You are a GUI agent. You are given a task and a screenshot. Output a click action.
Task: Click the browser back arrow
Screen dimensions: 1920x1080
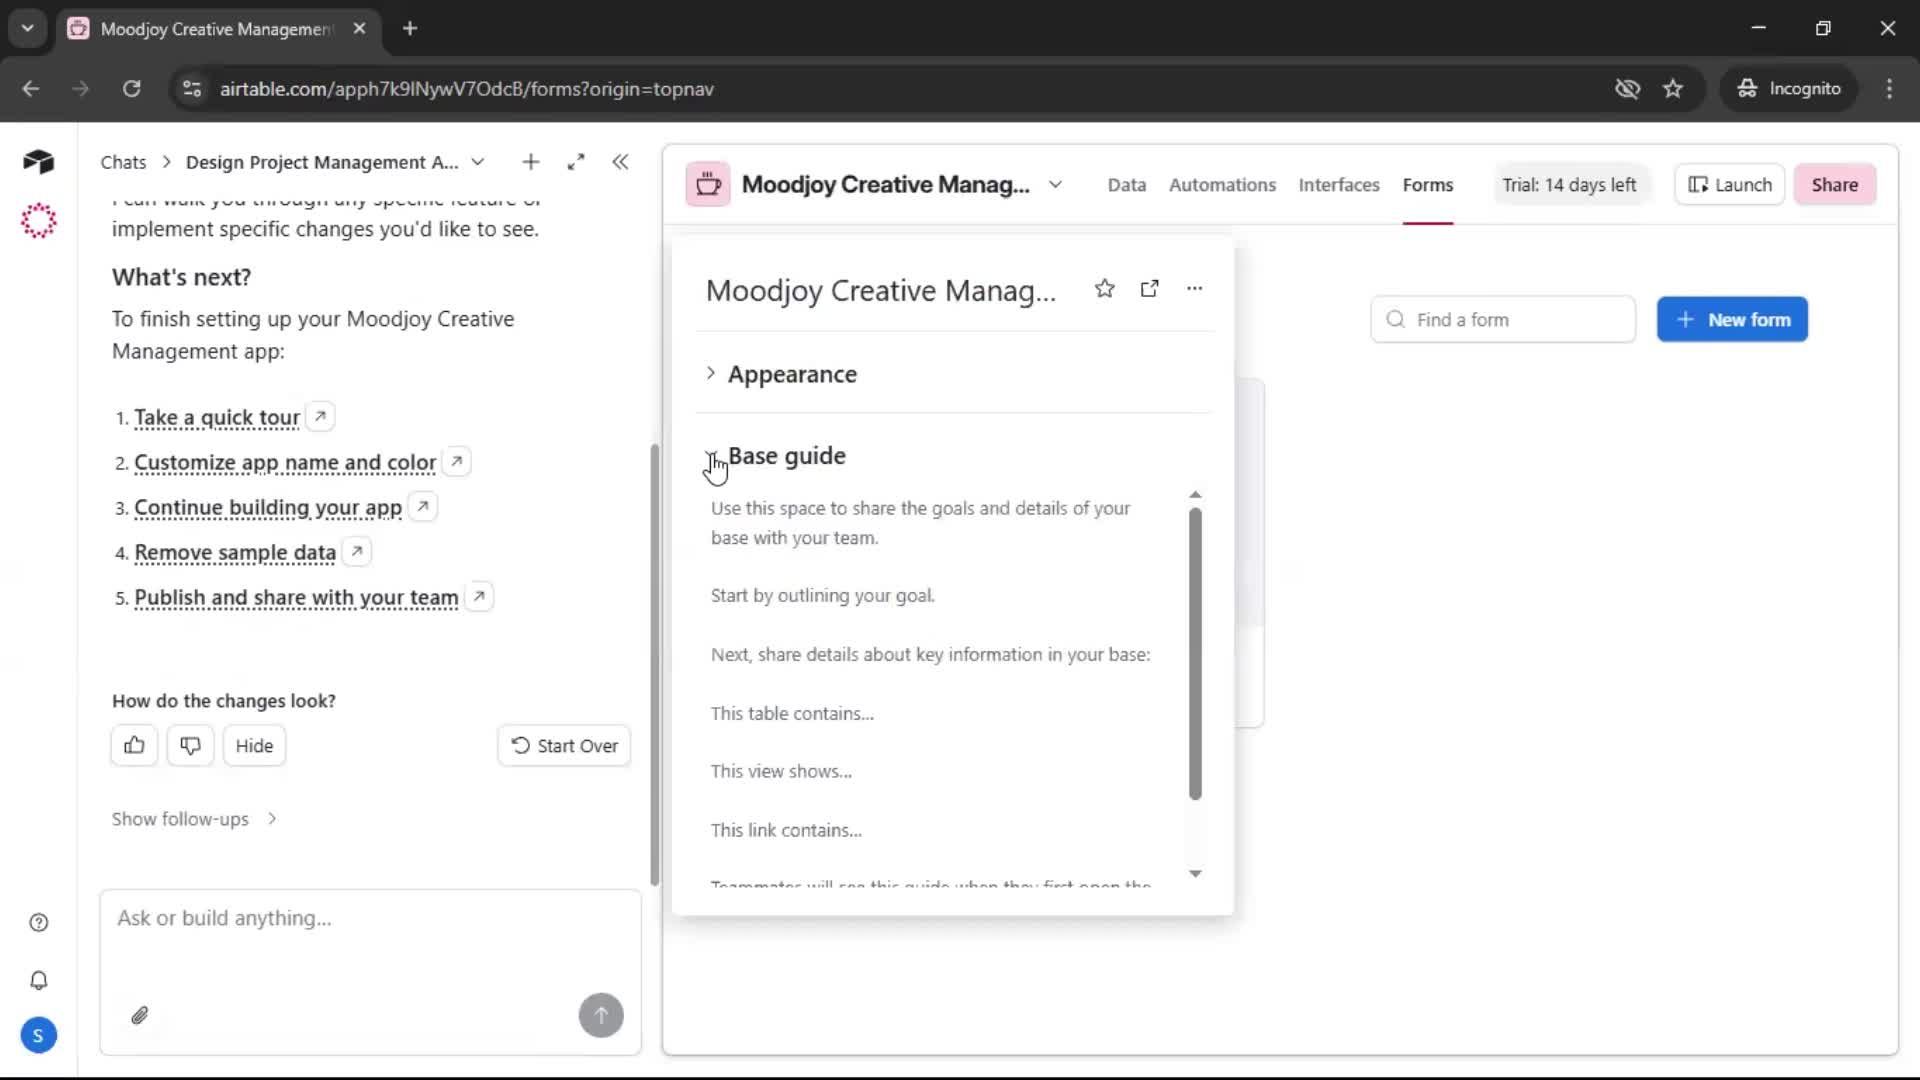(x=31, y=89)
